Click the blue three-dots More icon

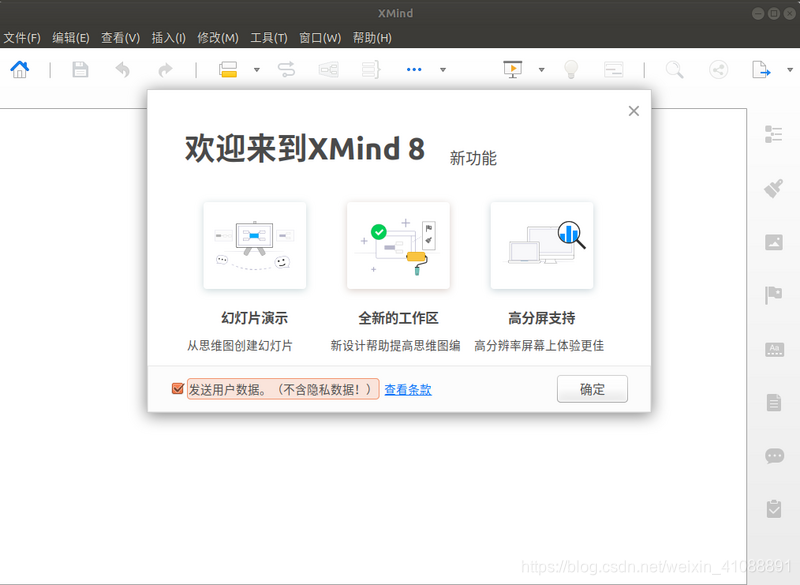[414, 69]
